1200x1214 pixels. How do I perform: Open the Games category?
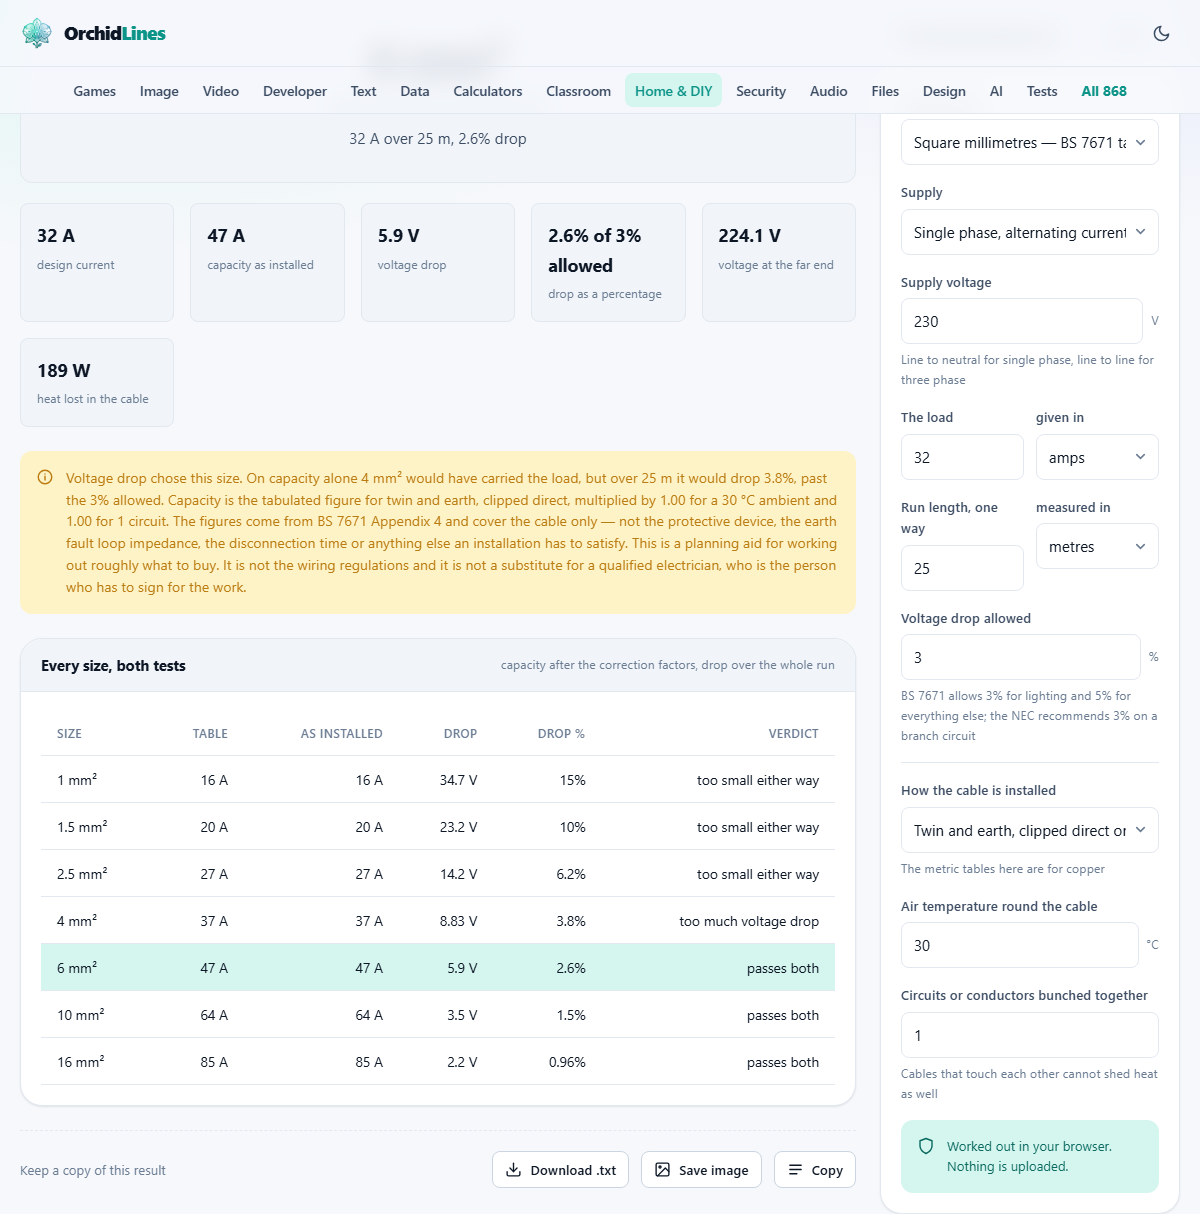pyautogui.click(x=95, y=91)
